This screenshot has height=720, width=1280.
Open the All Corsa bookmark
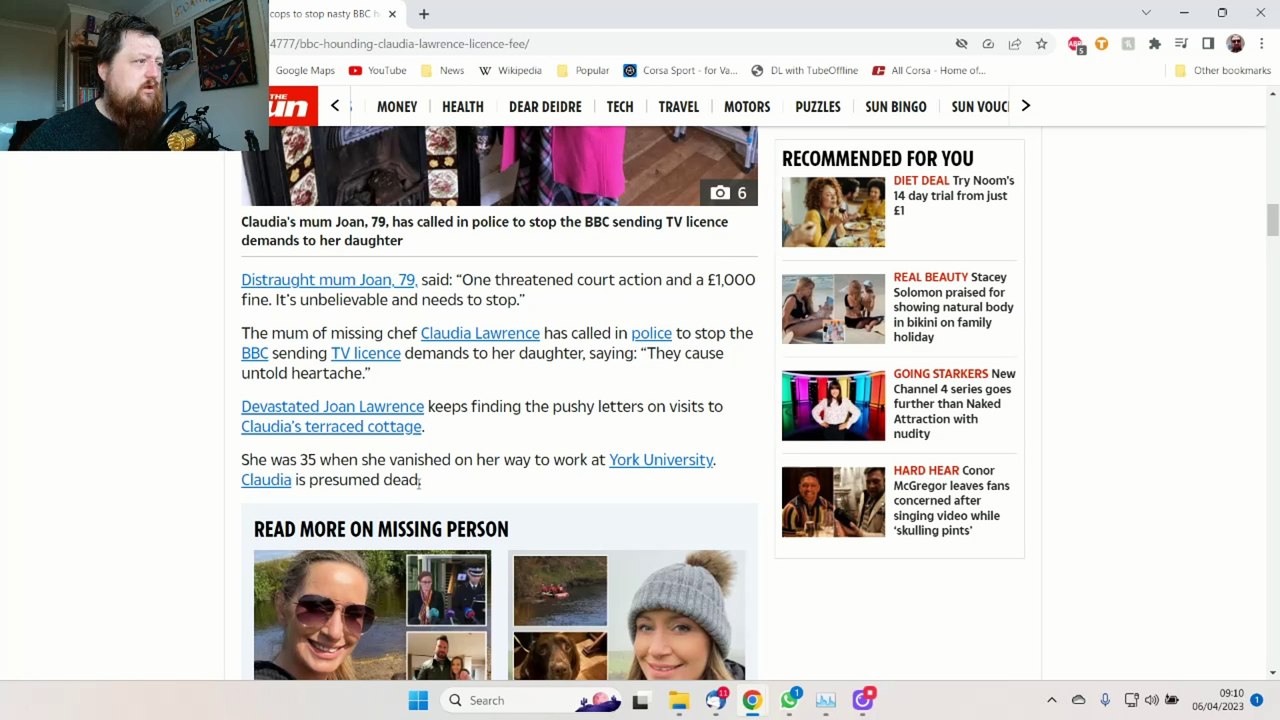[929, 70]
